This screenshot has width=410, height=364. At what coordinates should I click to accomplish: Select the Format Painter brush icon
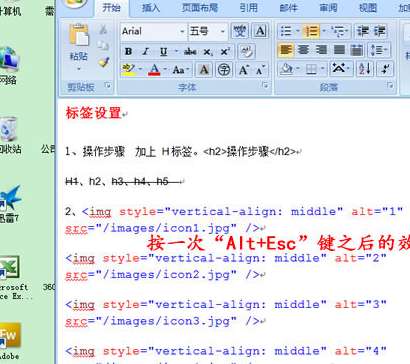[104, 62]
